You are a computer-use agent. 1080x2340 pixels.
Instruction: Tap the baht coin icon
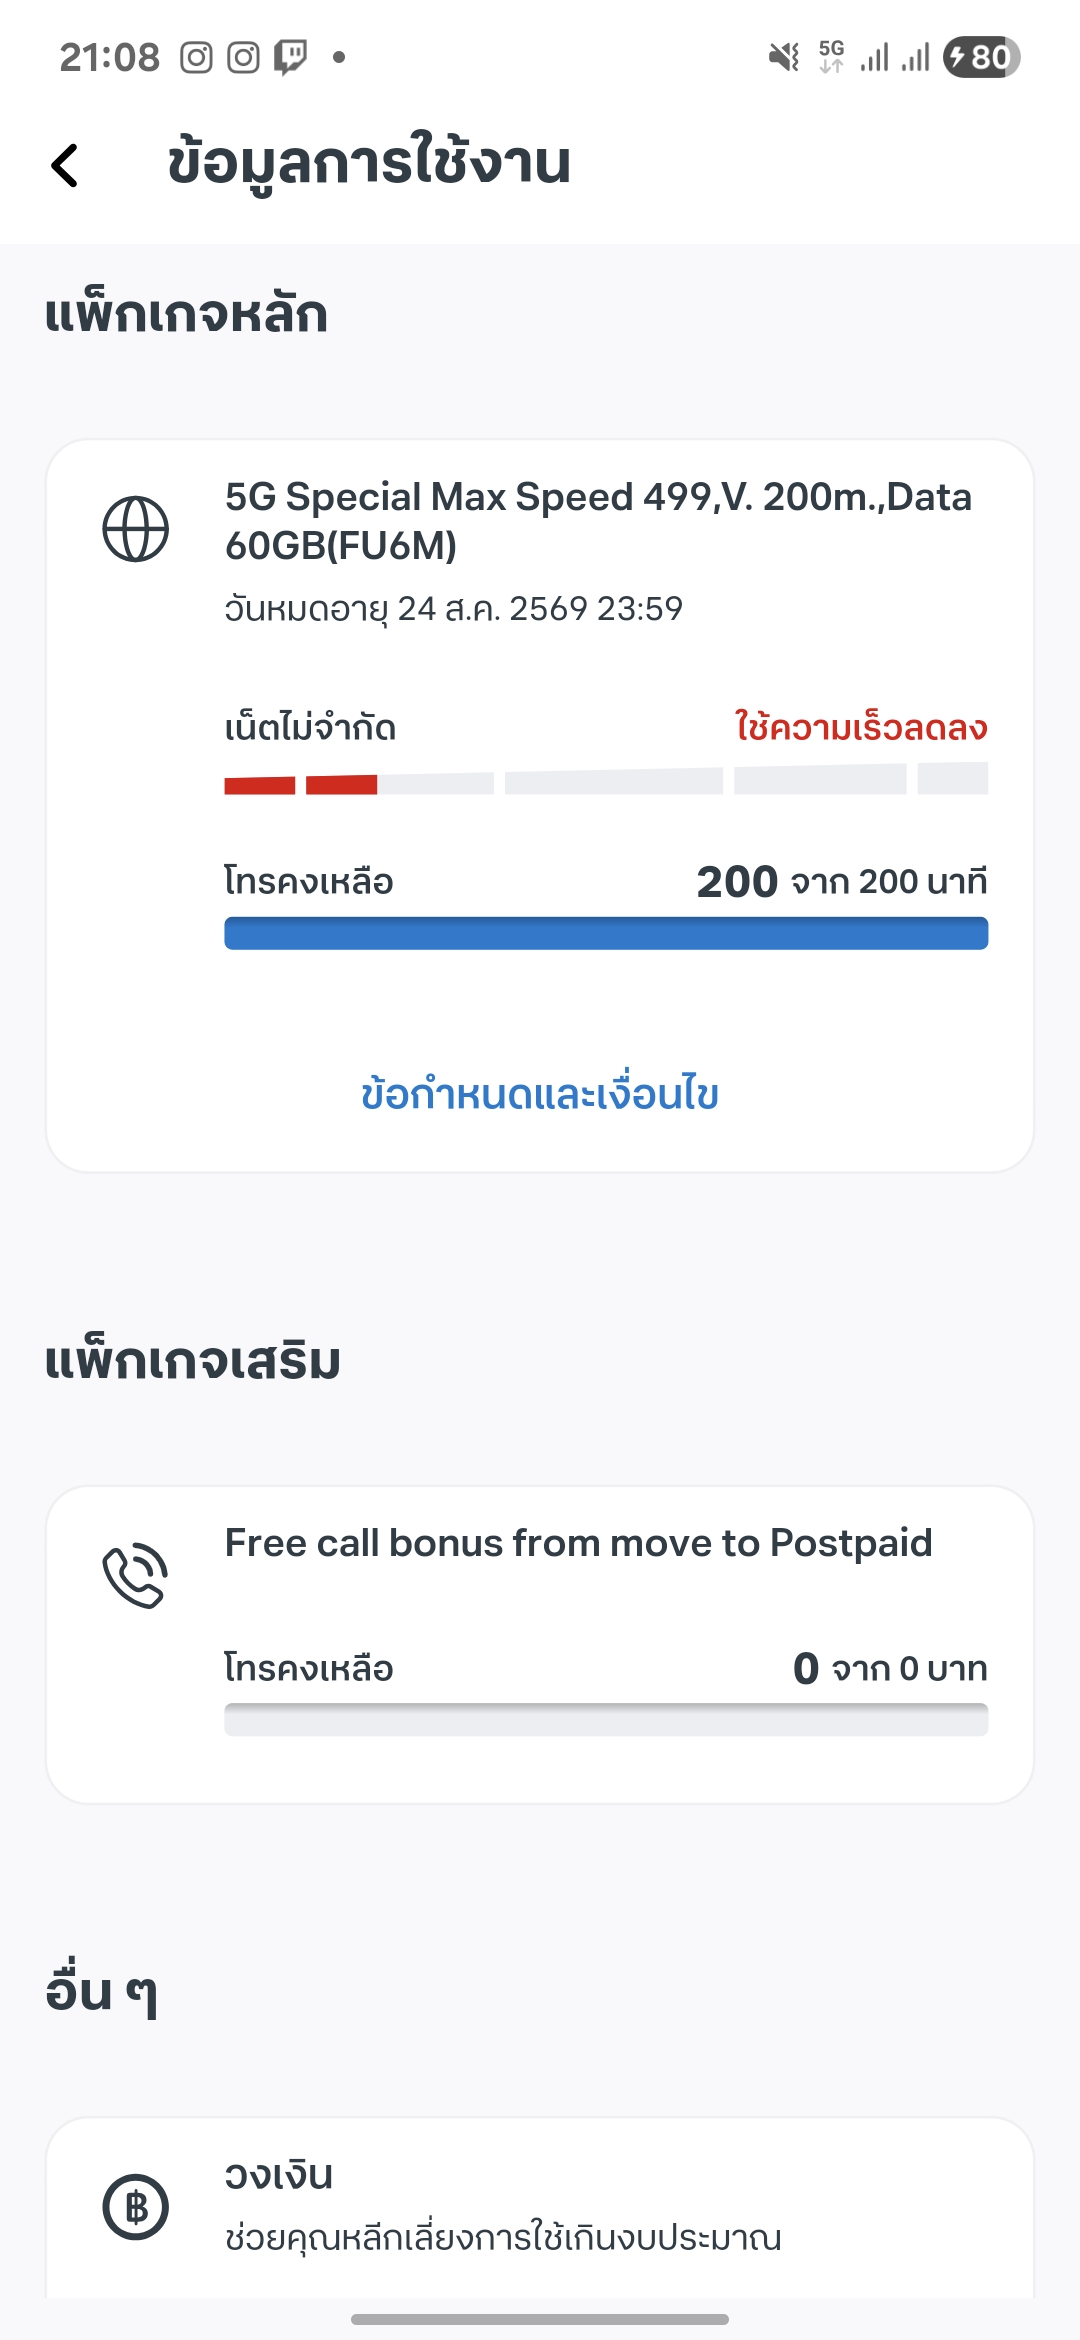136,2207
